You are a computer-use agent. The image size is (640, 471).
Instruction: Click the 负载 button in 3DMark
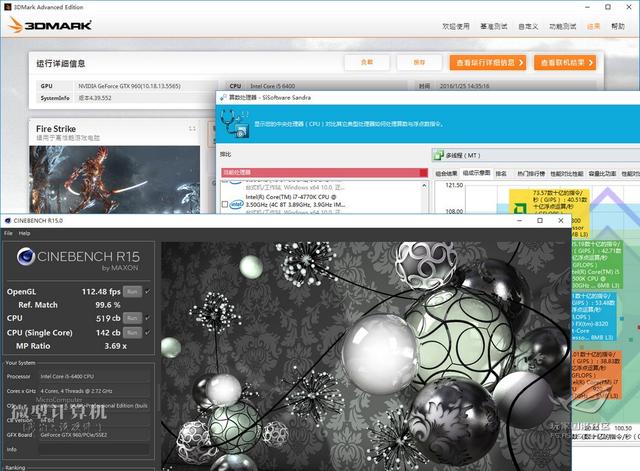tap(367, 62)
